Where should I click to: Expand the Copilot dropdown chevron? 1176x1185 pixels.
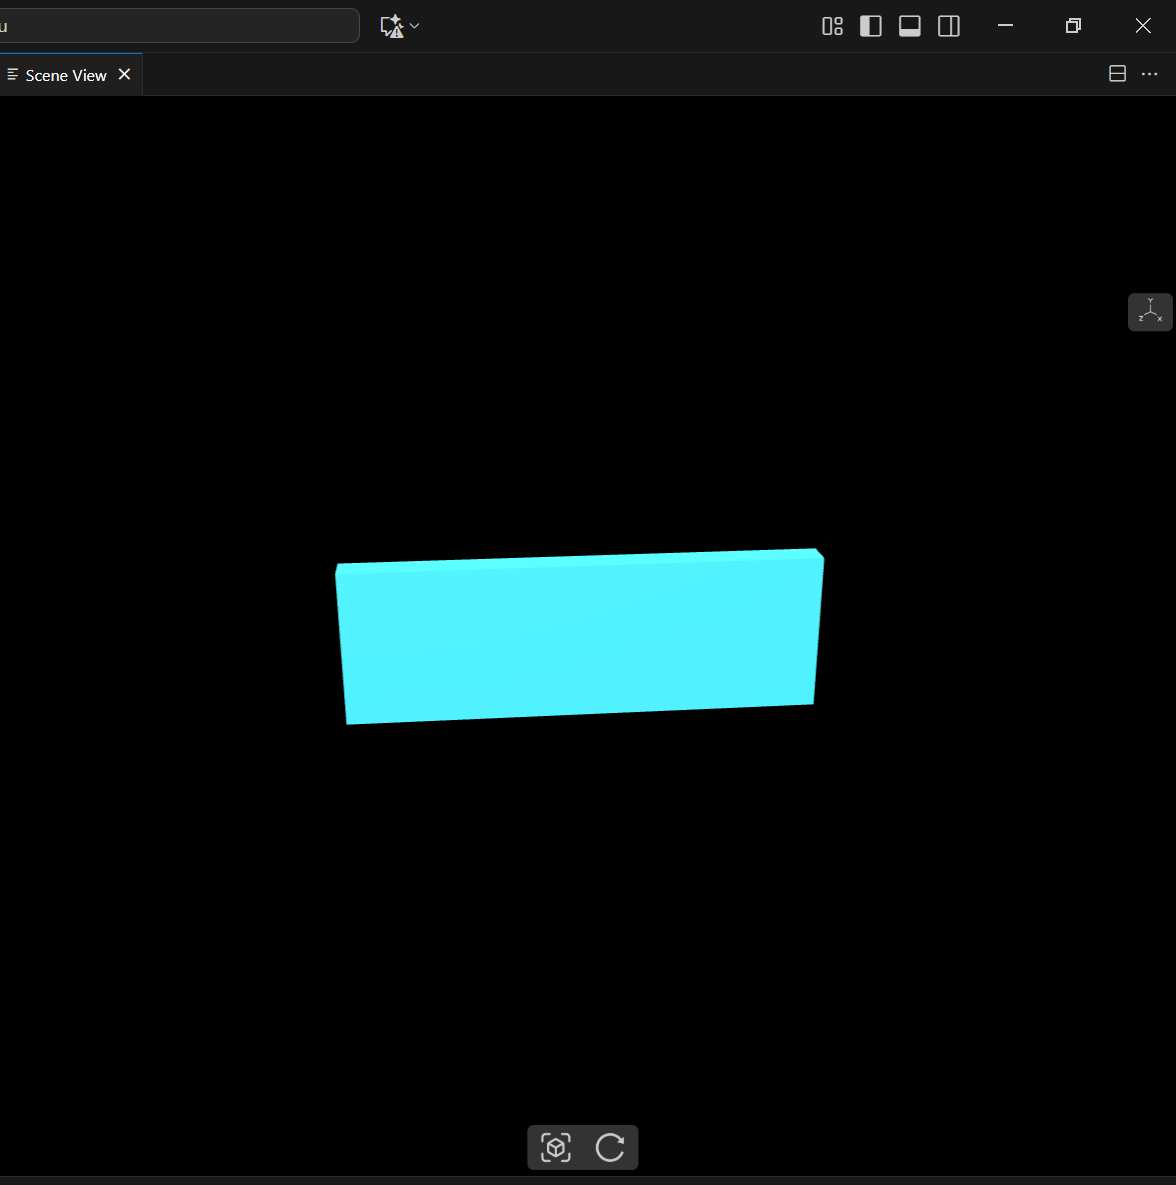414,26
